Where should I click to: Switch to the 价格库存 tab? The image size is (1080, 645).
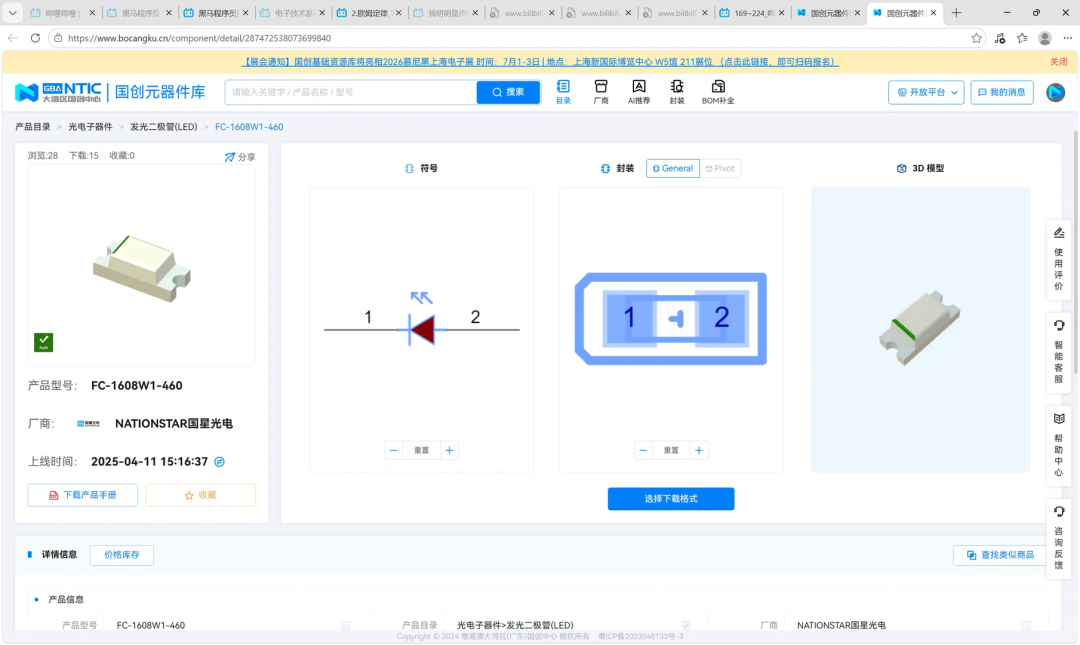(121, 555)
